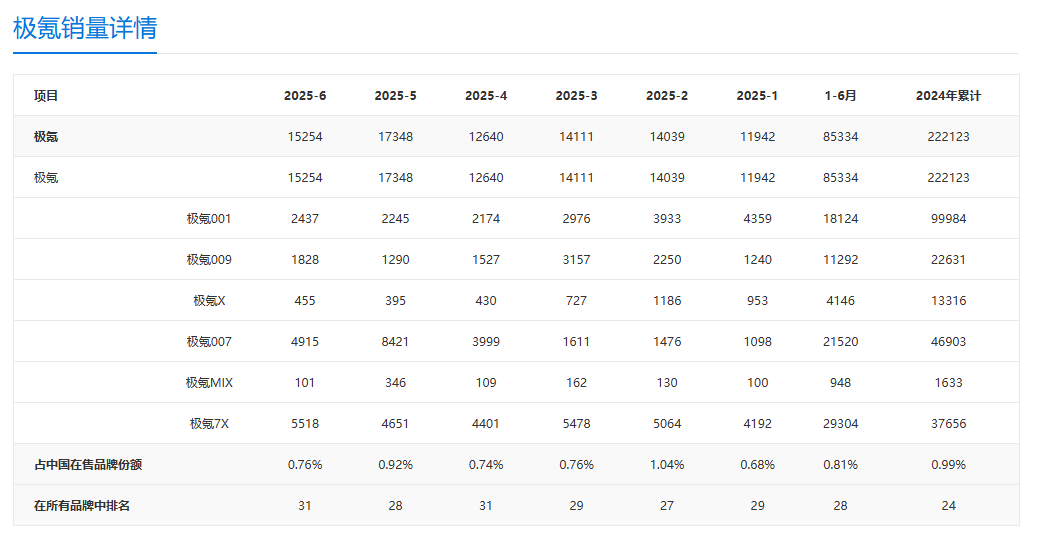Click the half-year share value 0.81%
The width and height of the screenshot is (1046, 542).
tap(841, 465)
